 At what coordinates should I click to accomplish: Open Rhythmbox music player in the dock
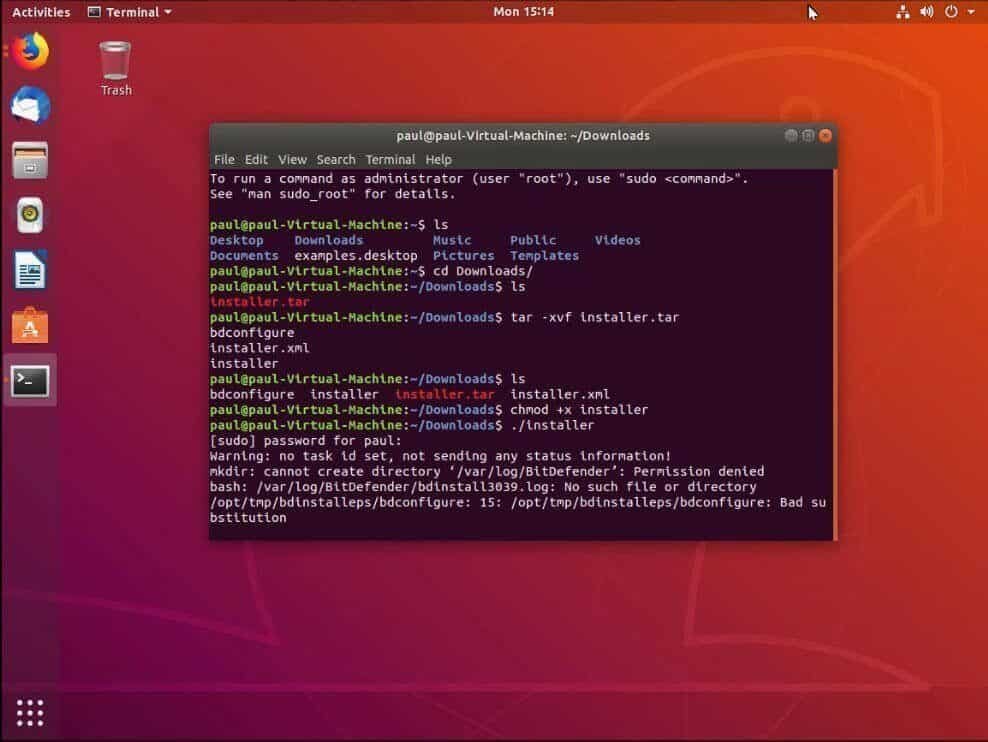click(x=30, y=215)
